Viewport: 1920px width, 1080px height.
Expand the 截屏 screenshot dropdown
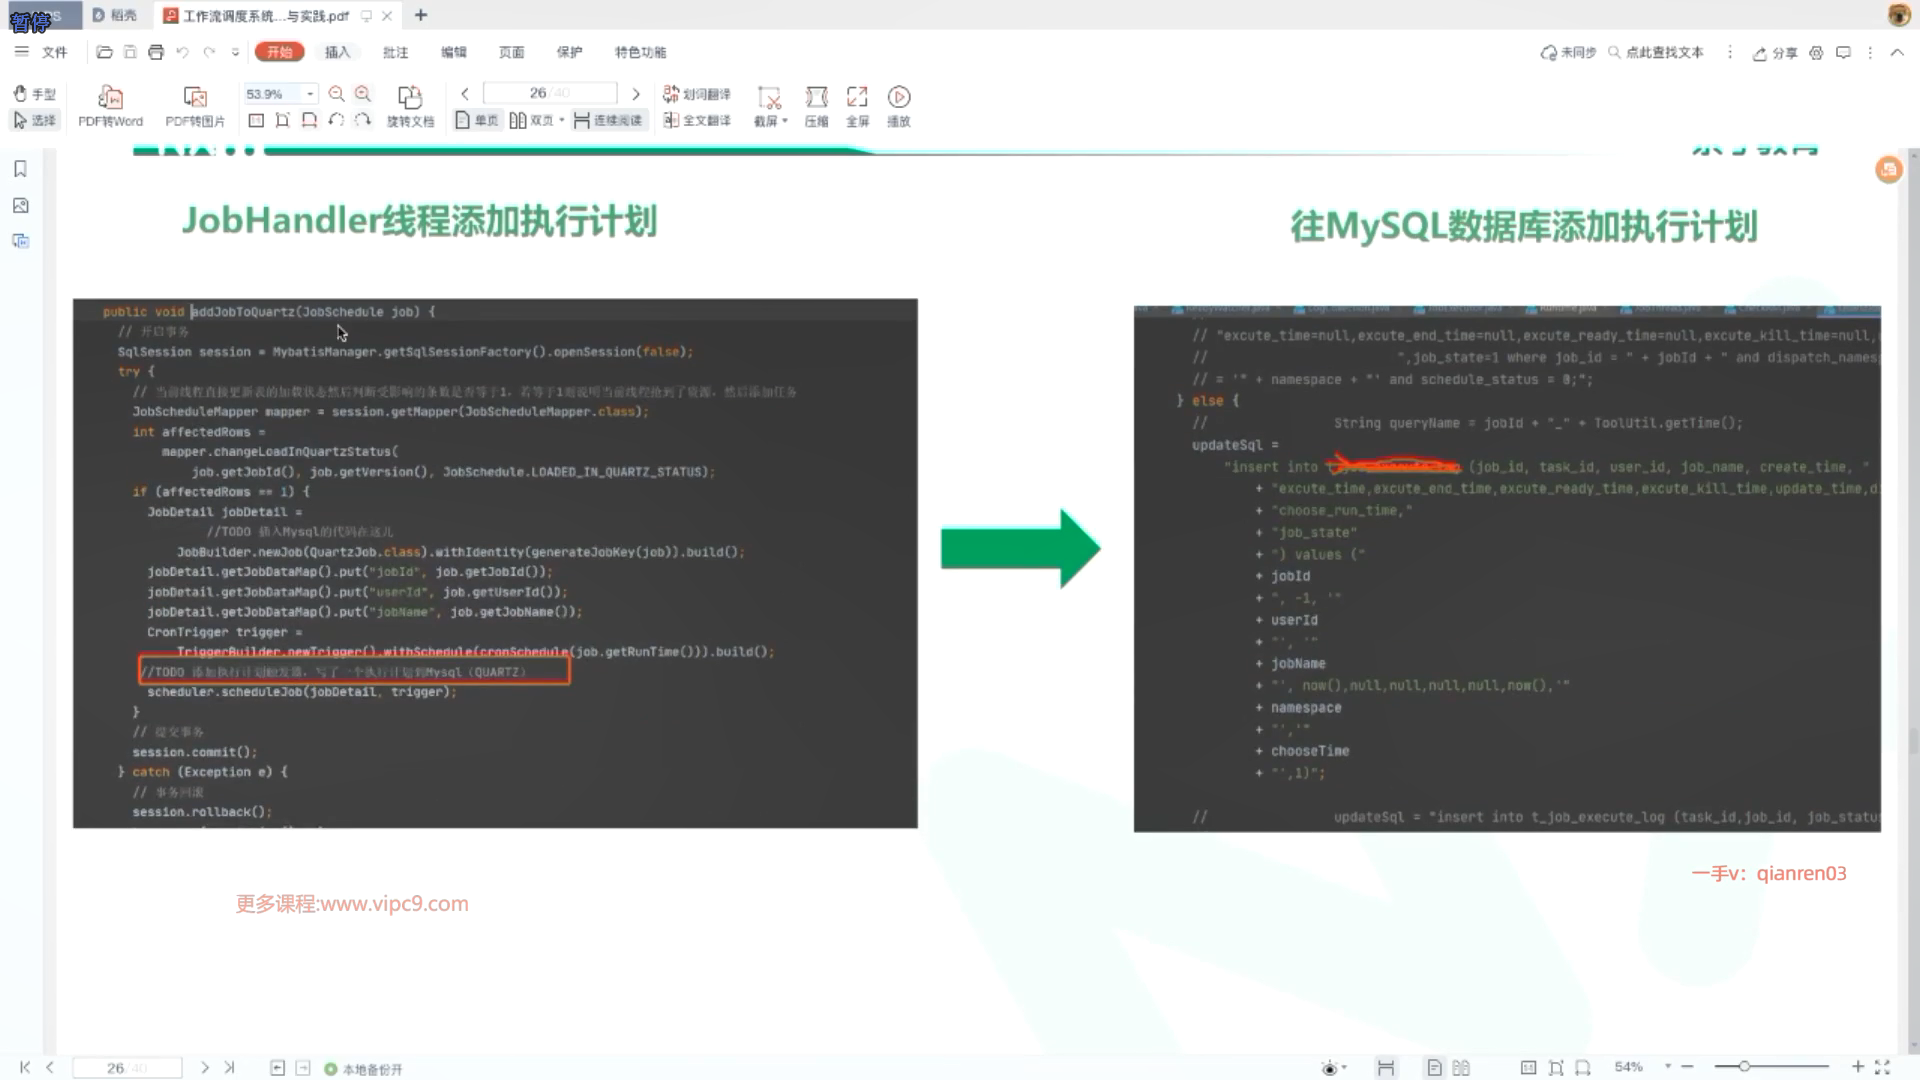(785, 121)
